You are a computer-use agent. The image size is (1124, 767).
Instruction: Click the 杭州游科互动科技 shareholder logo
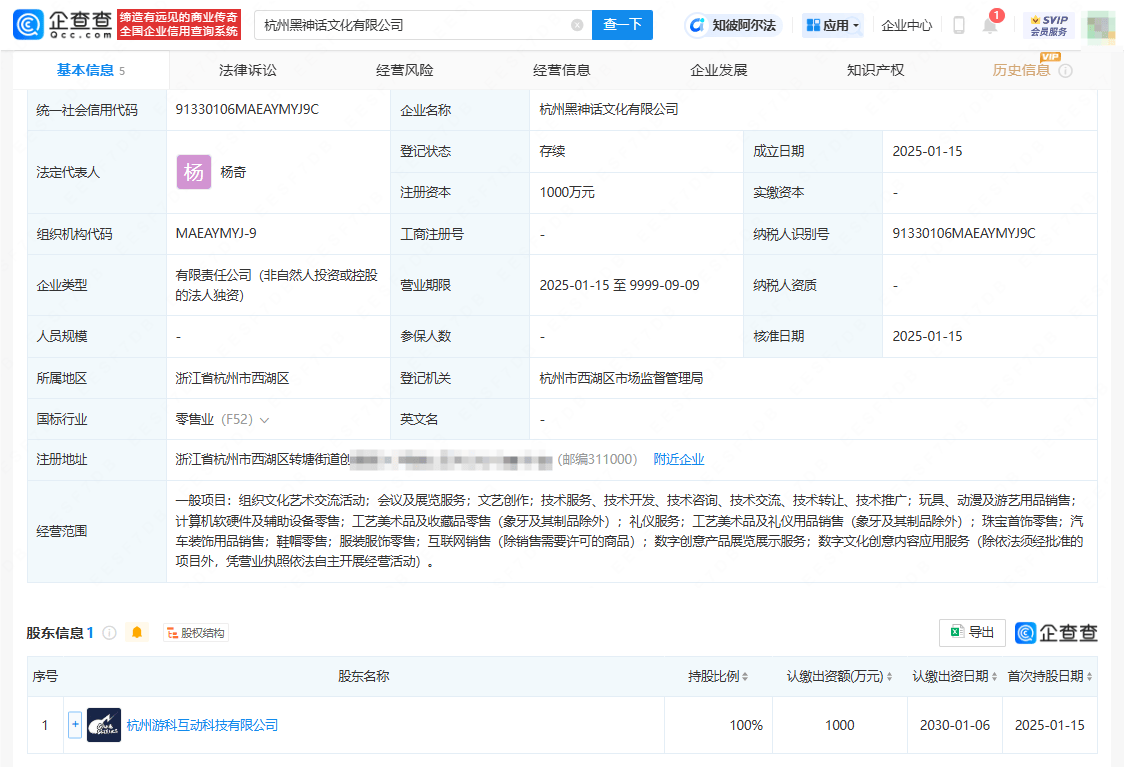[x=104, y=725]
